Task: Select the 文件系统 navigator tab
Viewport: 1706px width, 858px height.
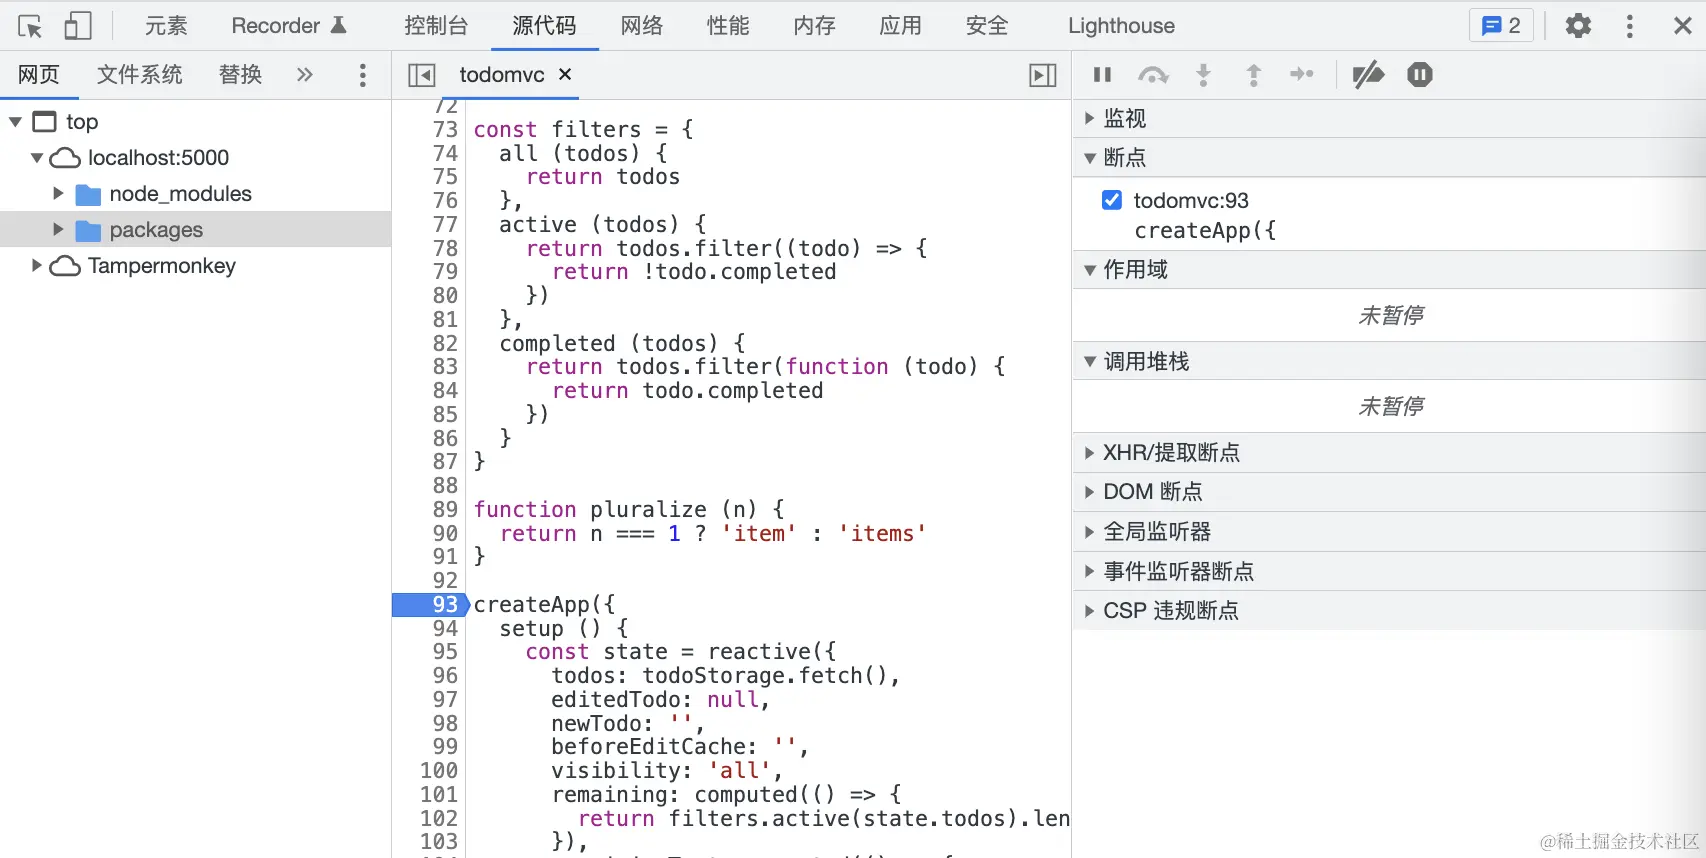Action: tap(140, 75)
